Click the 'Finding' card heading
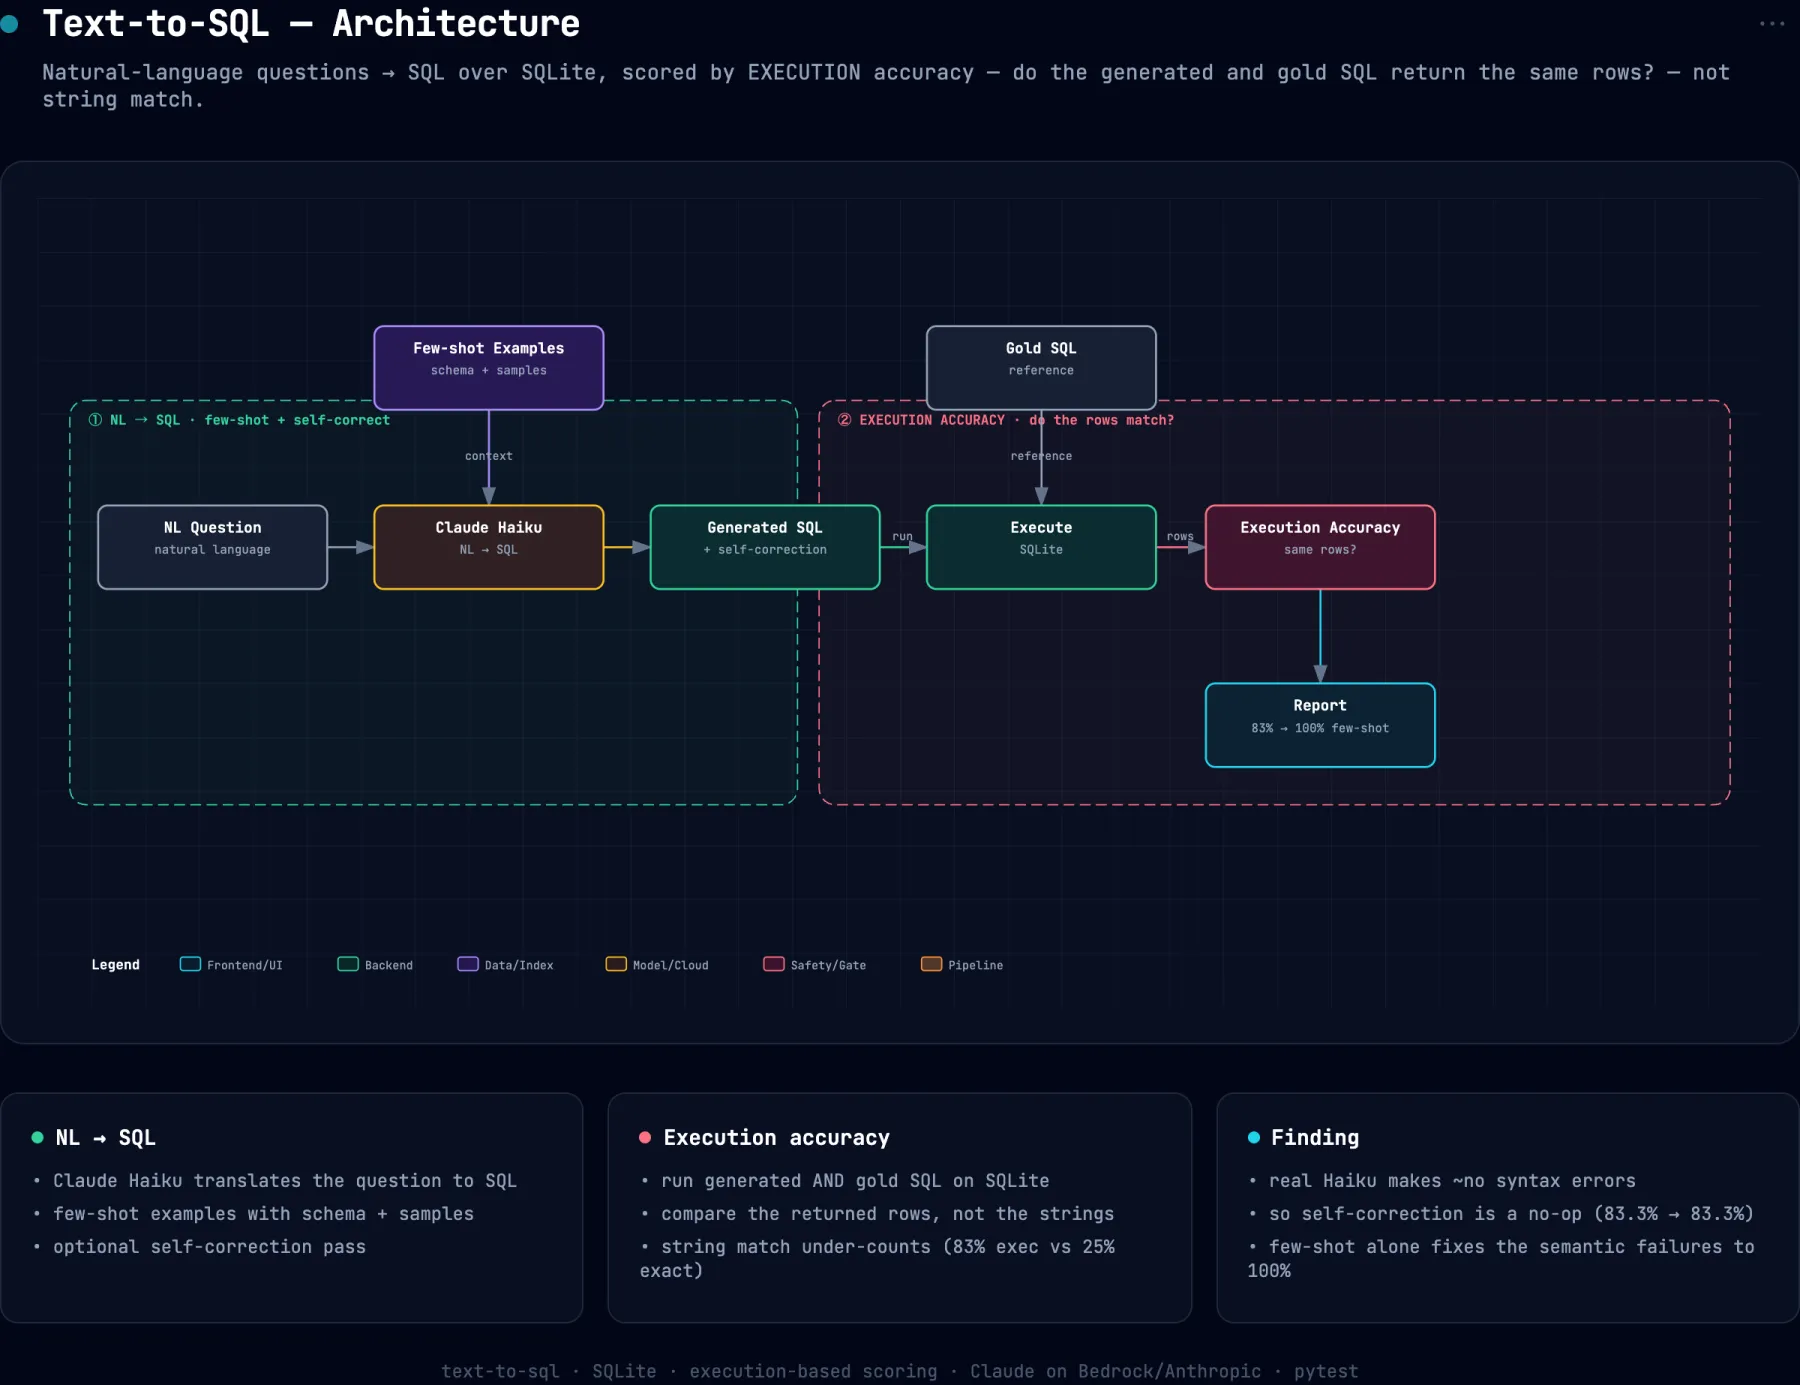 1315,1138
